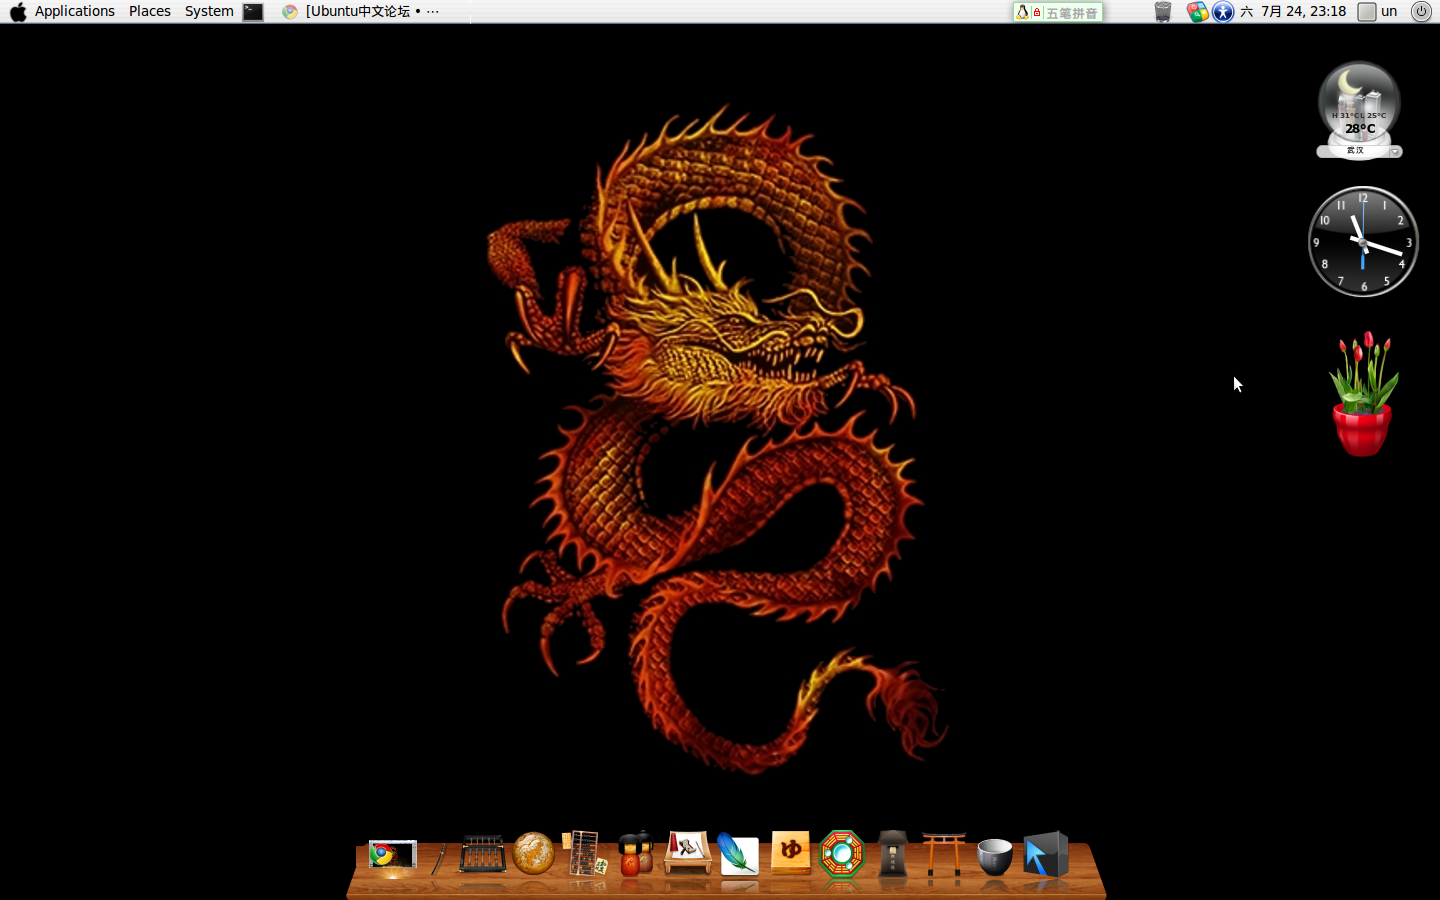Click the analog clock desktop widget
The image size is (1440, 900).
1363,241
